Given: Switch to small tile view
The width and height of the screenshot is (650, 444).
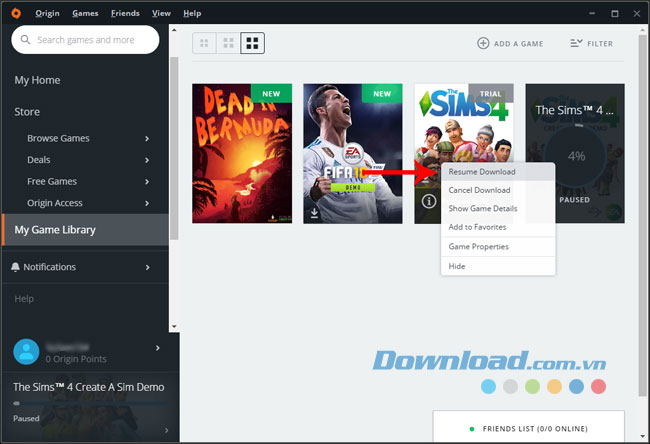Looking at the screenshot, I should tap(204, 43).
